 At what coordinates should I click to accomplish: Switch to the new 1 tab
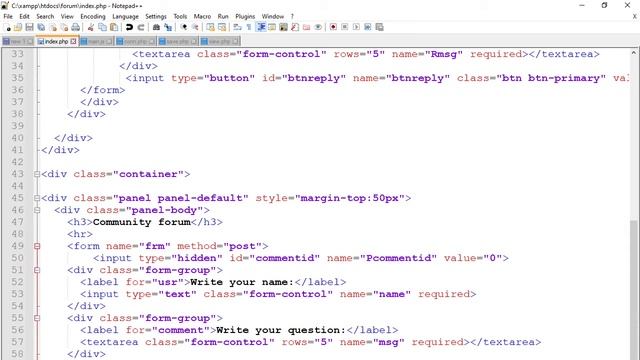pos(18,41)
